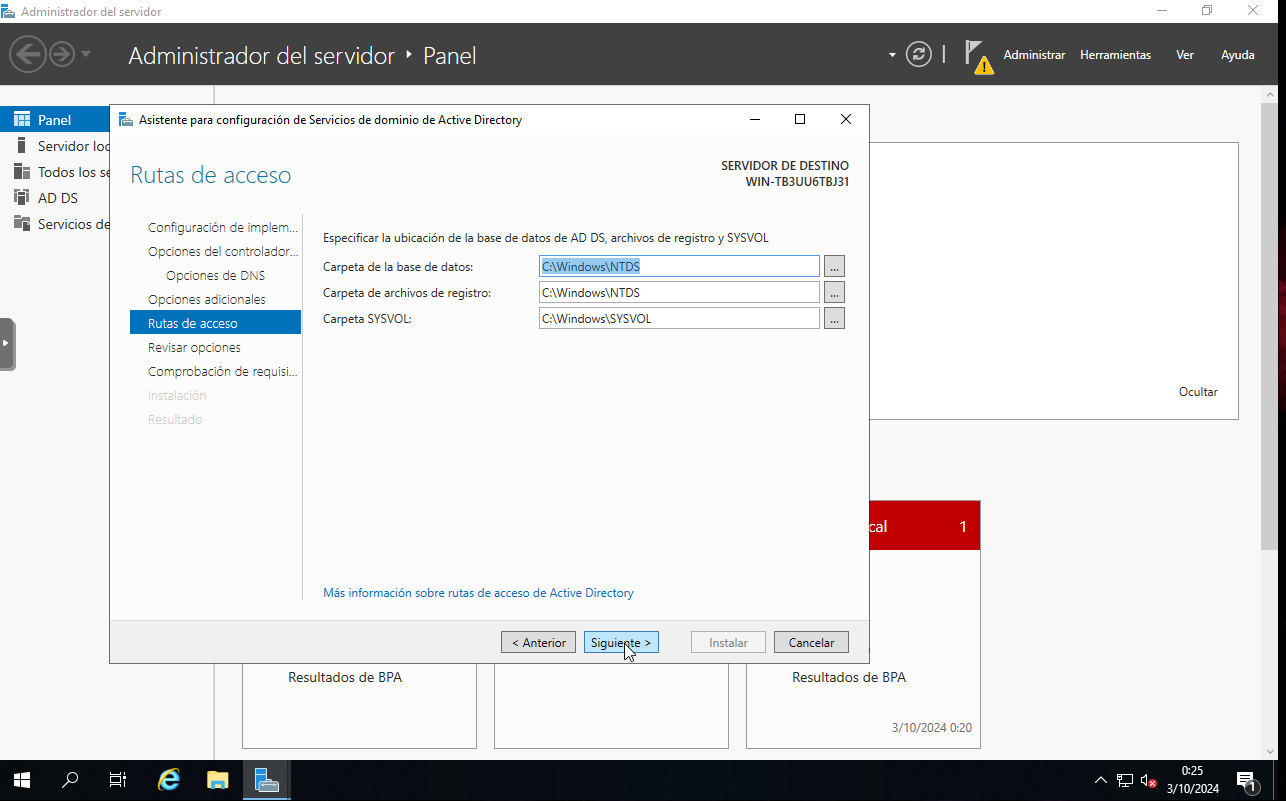
Task: Maximize the wizard dialog window
Action: [800, 119]
